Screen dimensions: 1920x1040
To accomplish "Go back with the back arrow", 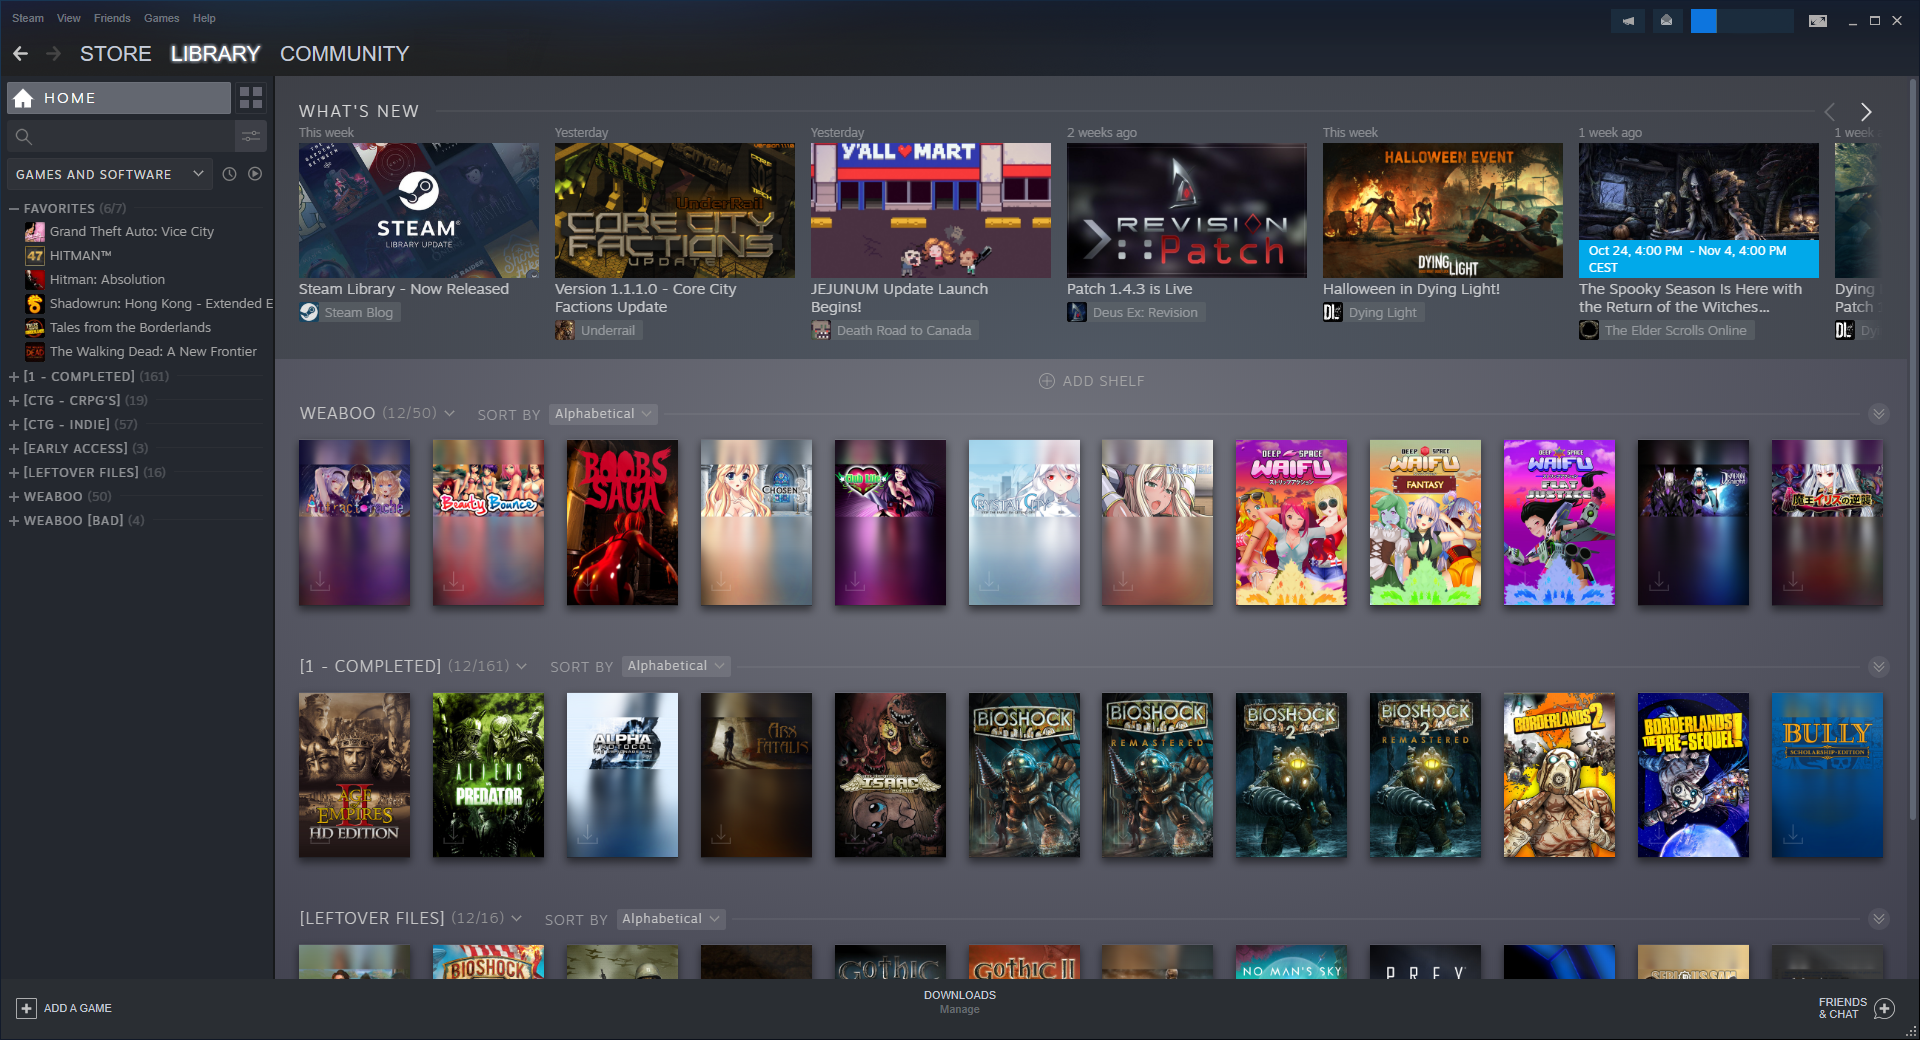I will click(x=21, y=54).
